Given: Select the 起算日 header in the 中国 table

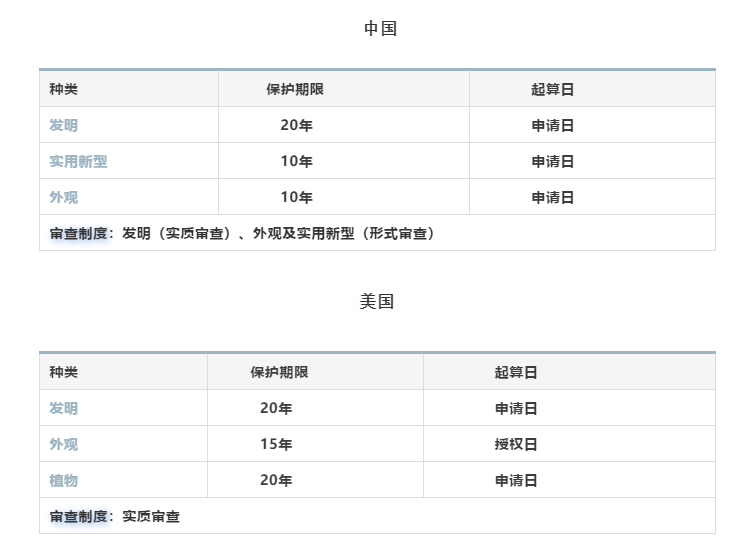Looking at the screenshot, I should 552,90.
